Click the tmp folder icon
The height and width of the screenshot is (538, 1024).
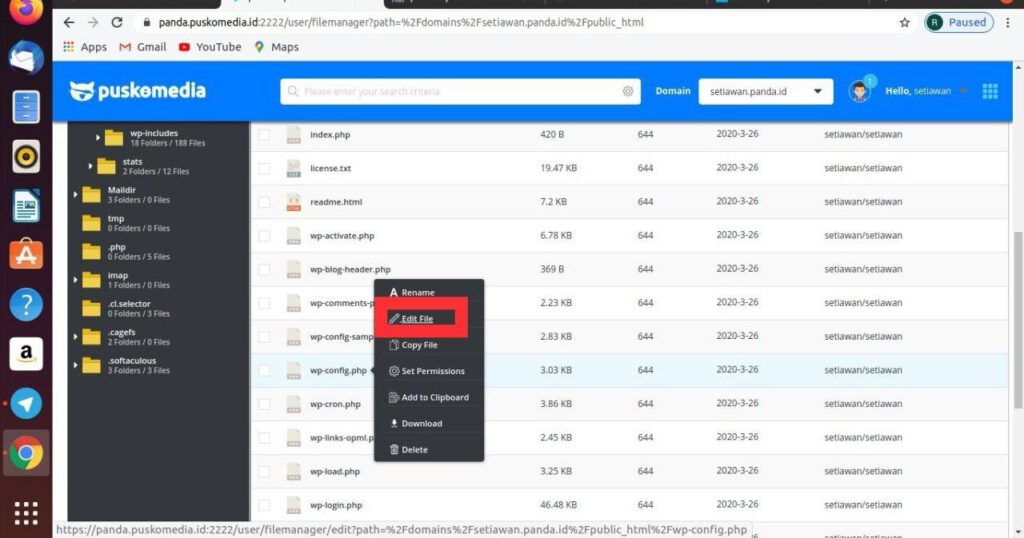point(91,223)
